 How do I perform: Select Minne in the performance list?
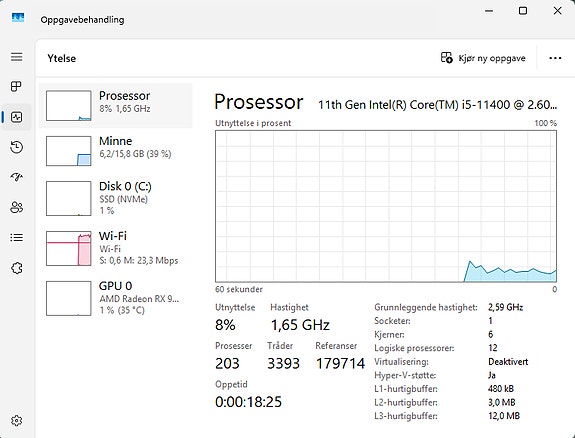pos(116,151)
